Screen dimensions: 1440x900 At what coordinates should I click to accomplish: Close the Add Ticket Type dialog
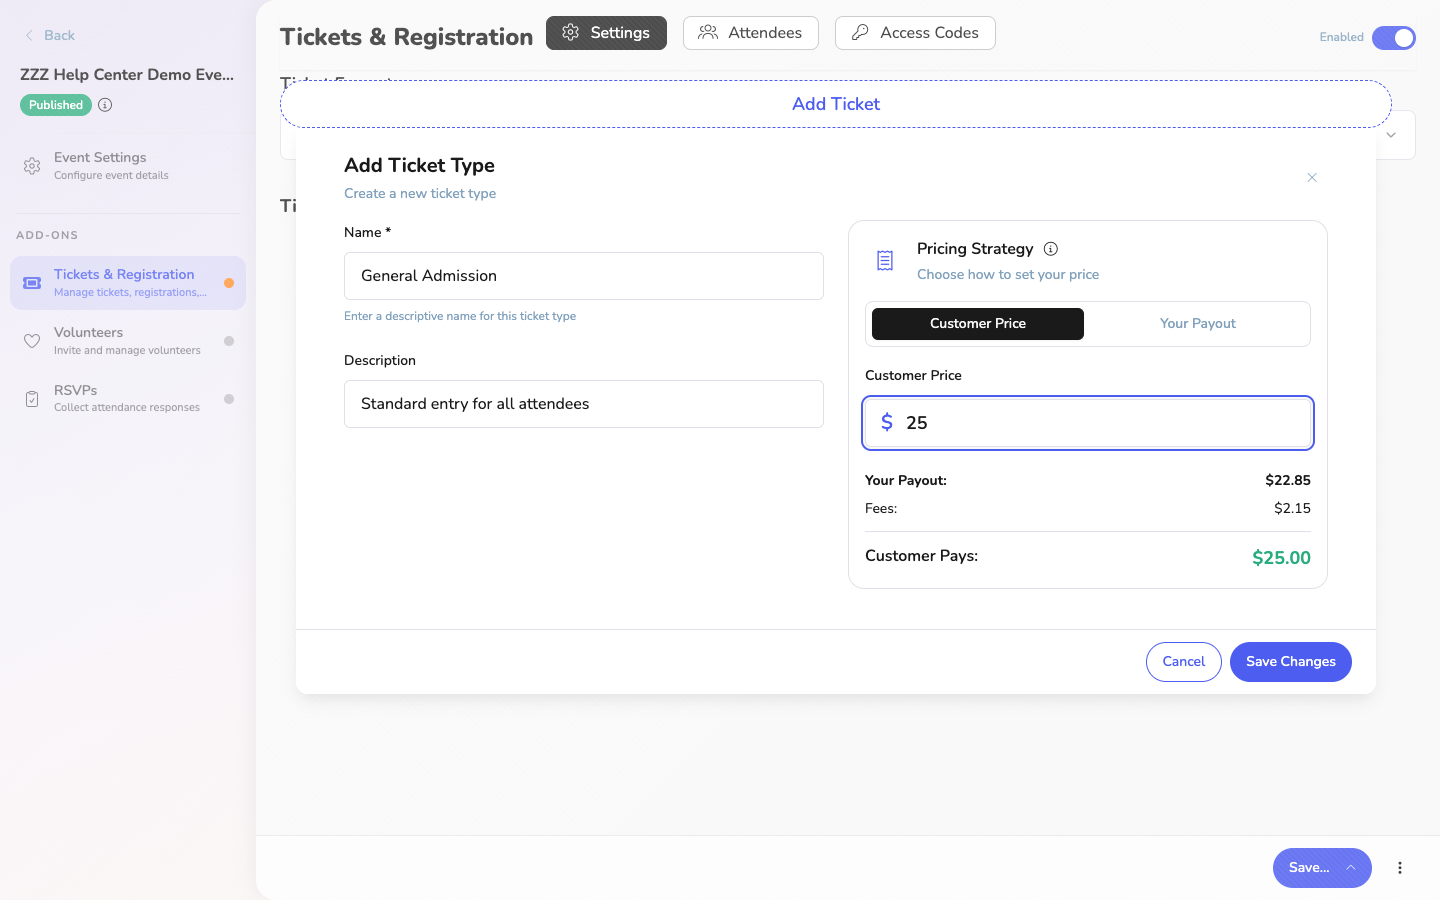tap(1312, 178)
